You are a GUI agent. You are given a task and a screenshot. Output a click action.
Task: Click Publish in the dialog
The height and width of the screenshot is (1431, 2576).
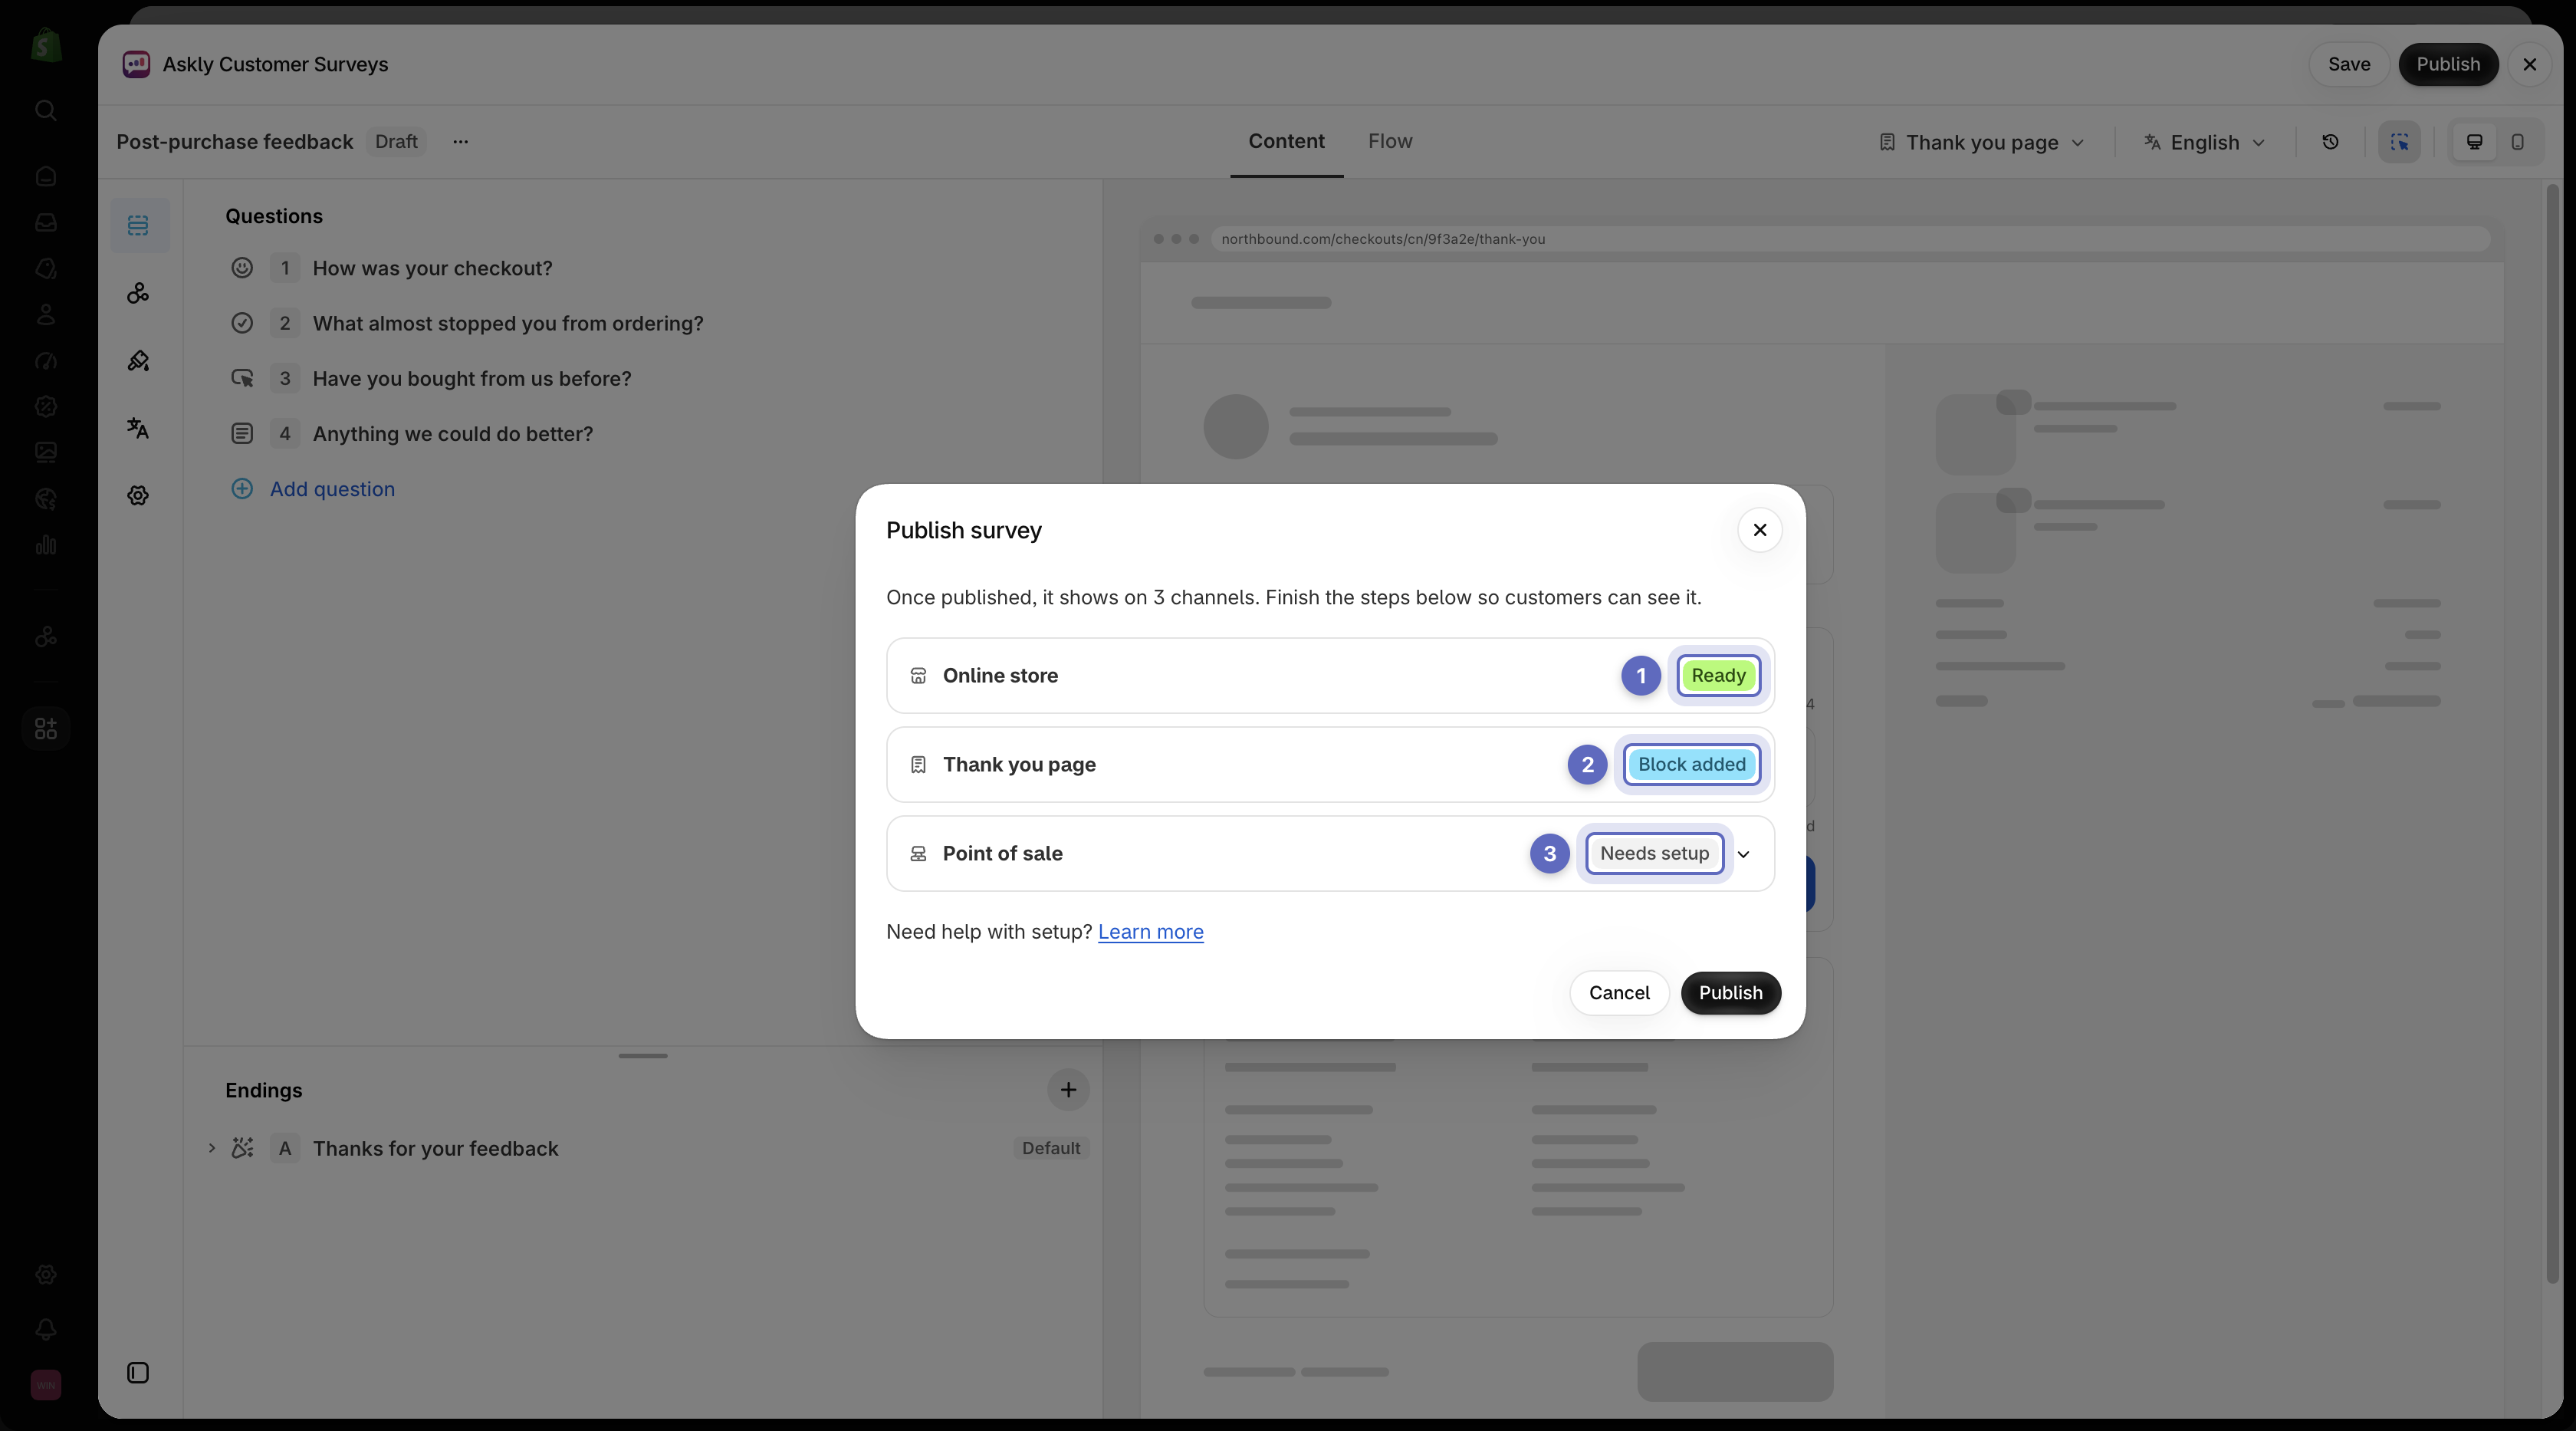click(1730, 993)
